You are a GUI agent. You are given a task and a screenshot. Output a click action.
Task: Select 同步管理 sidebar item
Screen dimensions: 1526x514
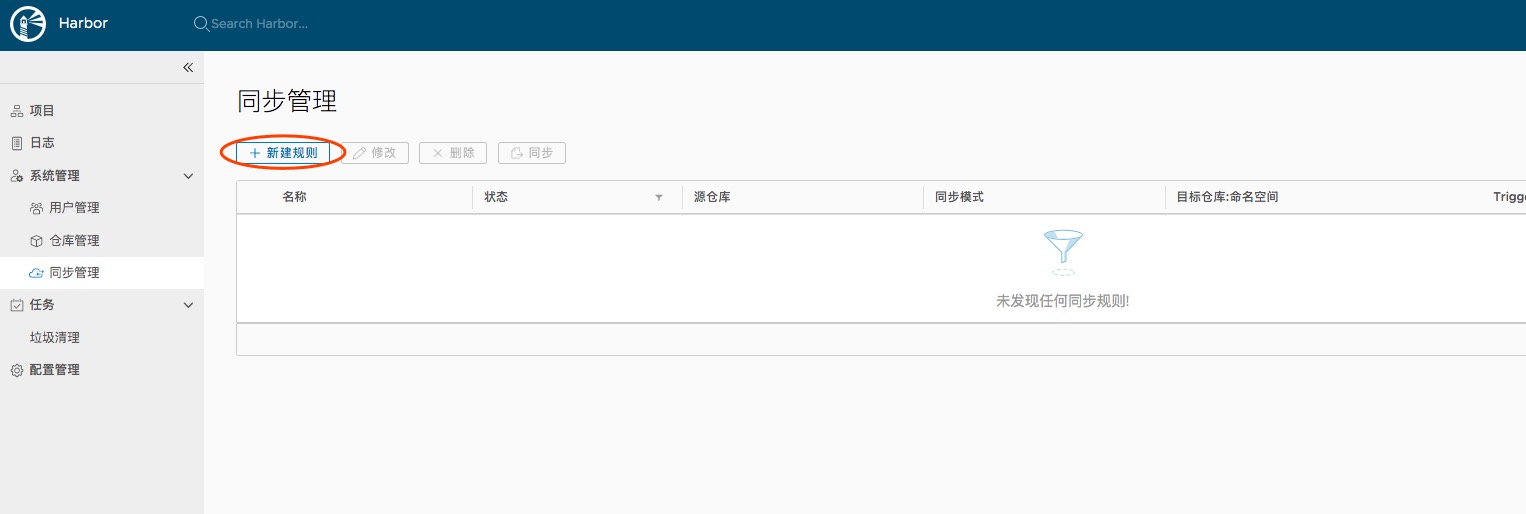click(x=74, y=273)
